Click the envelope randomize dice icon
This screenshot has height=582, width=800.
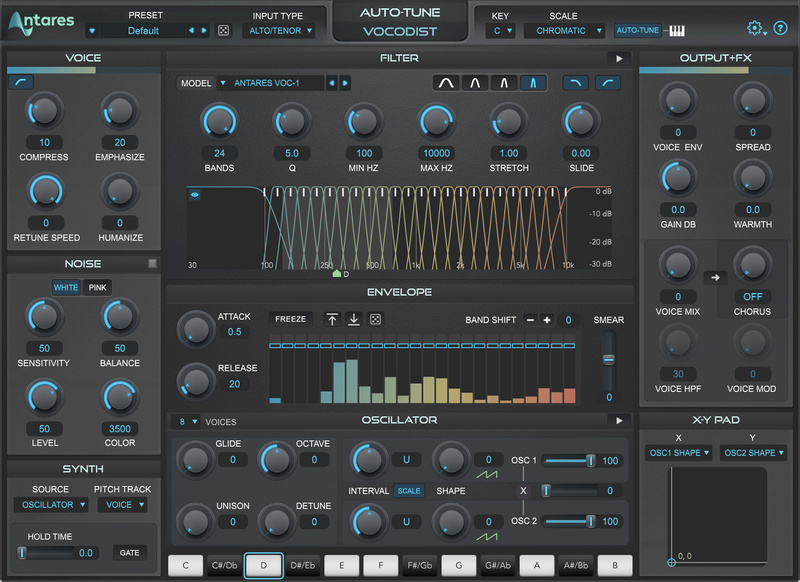click(375, 320)
